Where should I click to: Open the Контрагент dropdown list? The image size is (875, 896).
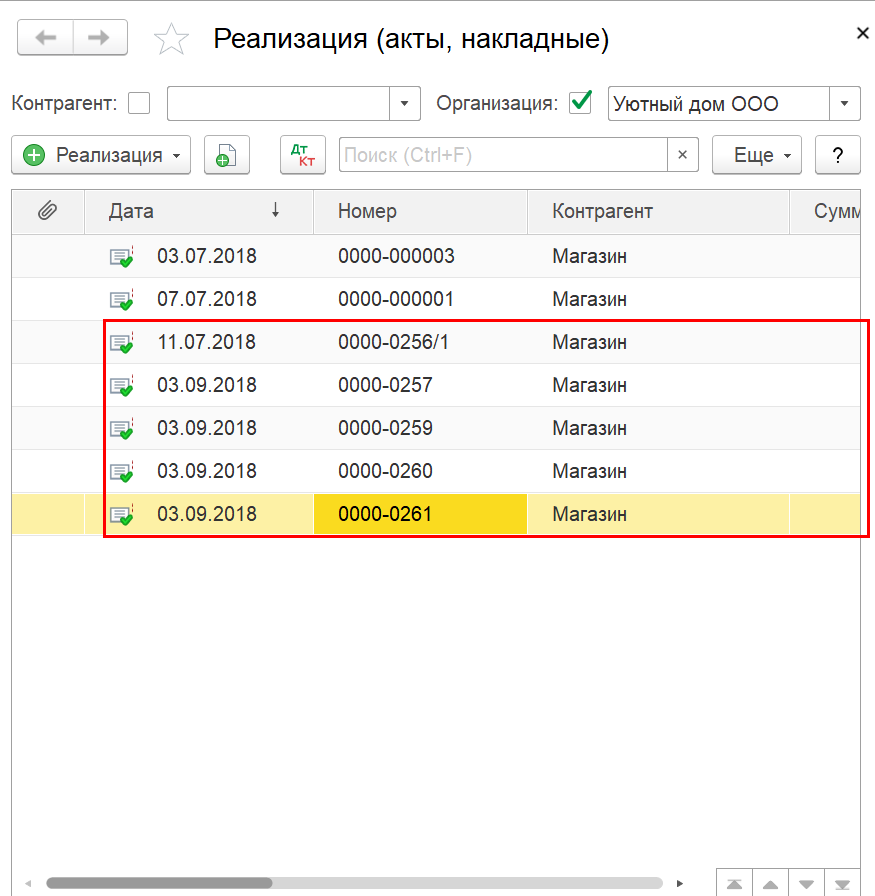(405, 103)
